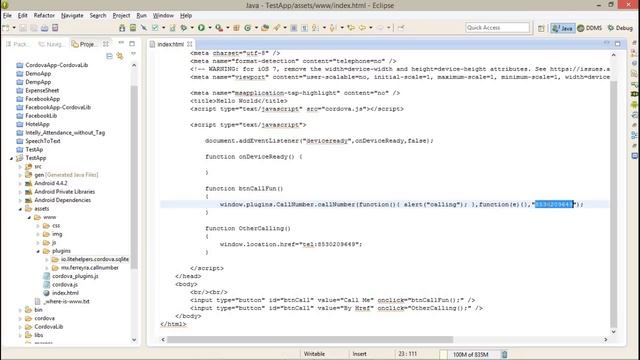This screenshot has height=360, width=640.
Task: Open Project Explorer View Menu triangle
Action: coord(133,54)
